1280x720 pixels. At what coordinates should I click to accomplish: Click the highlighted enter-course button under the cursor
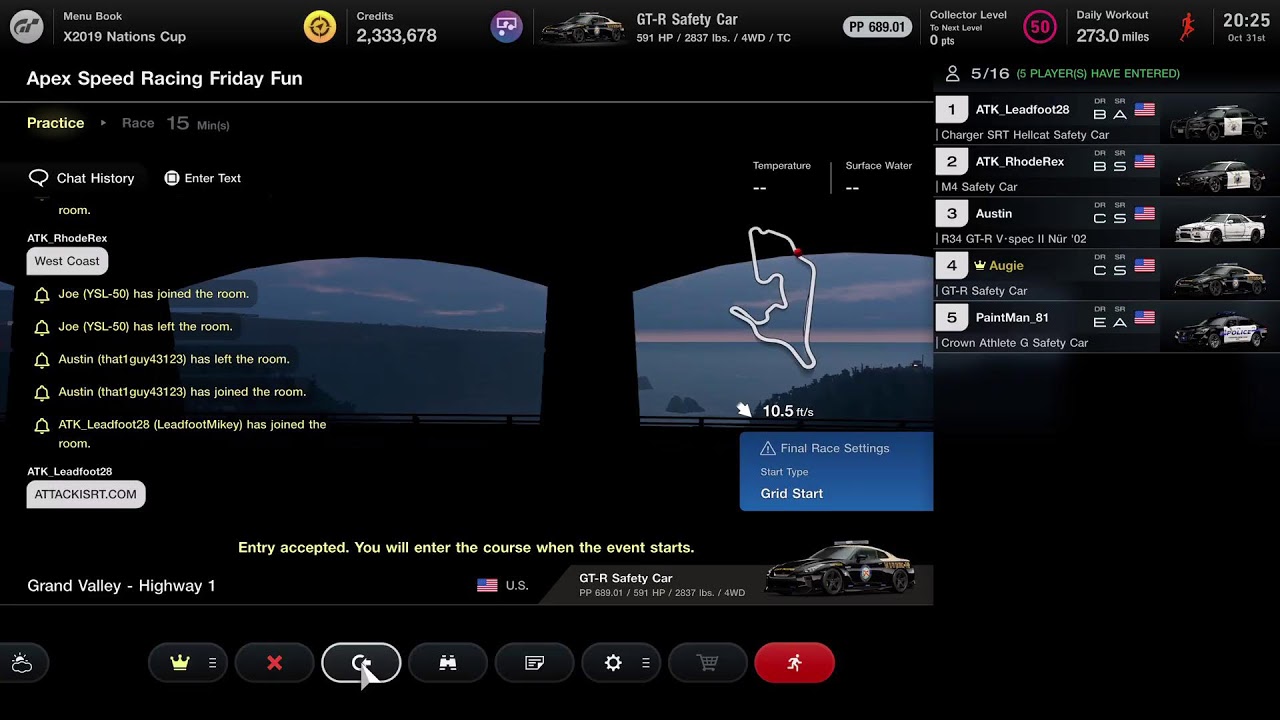361,663
